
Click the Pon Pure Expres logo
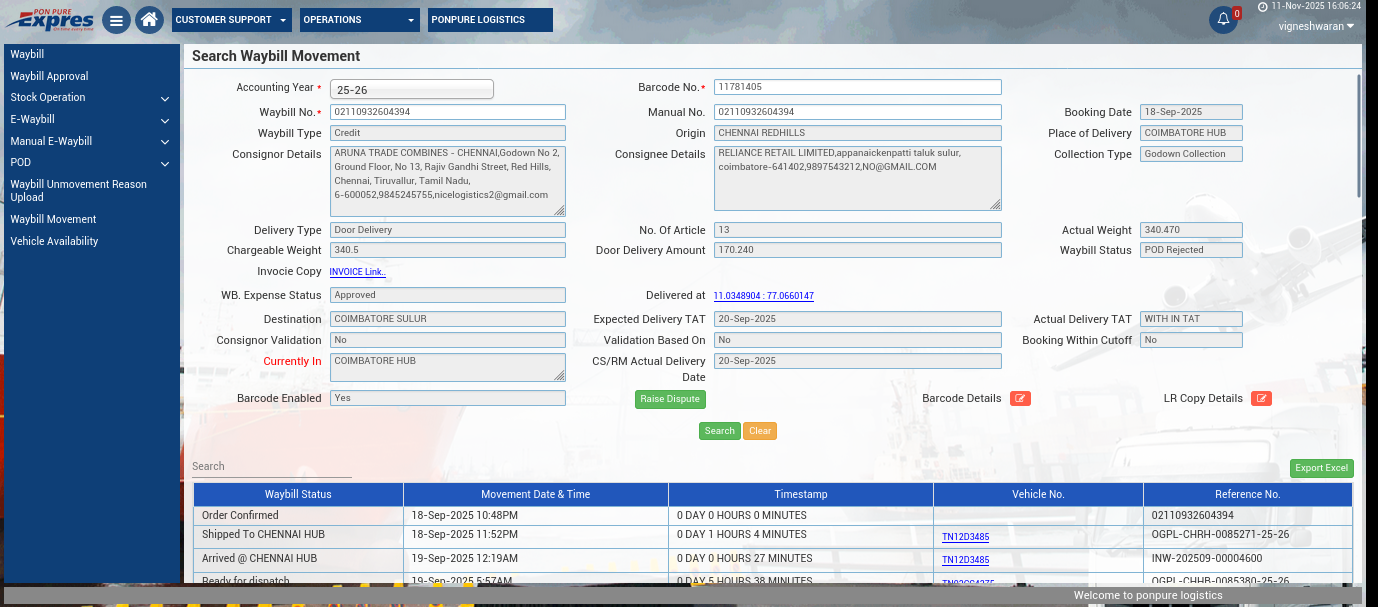coord(50,19)
